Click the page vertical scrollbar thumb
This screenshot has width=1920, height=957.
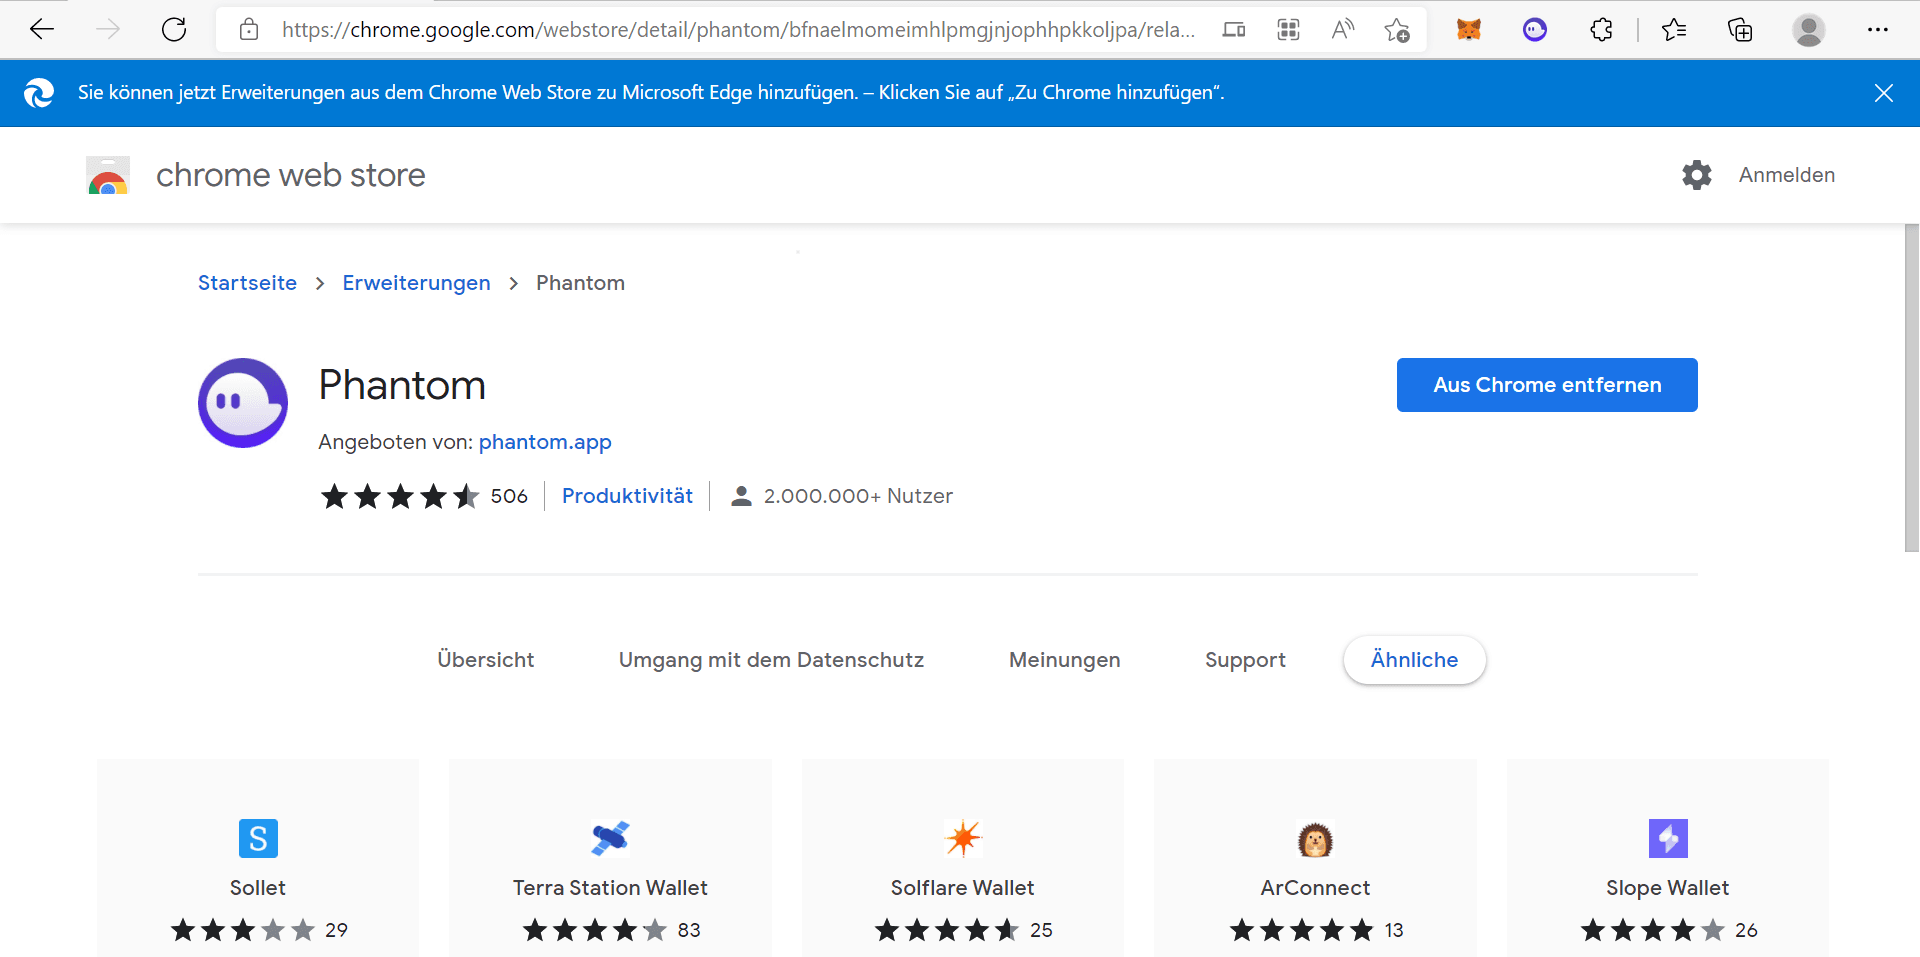click(1911, 388)
